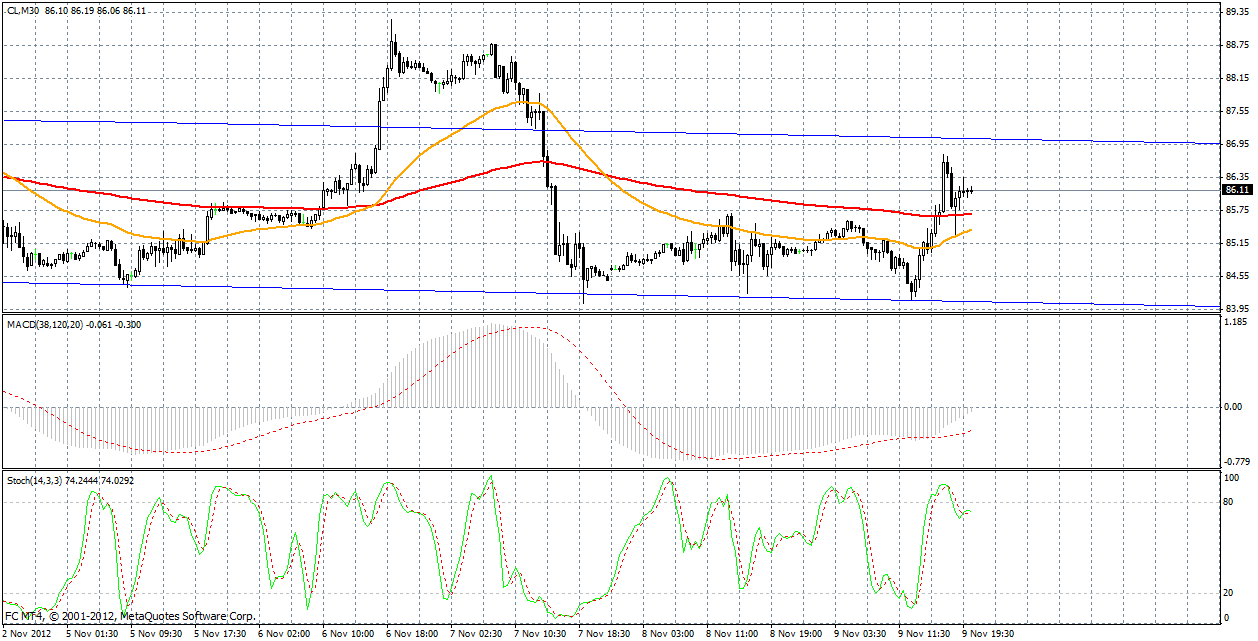
Task: Click the -0.779 MACD scale value
Action: (x=1236, y=462)
